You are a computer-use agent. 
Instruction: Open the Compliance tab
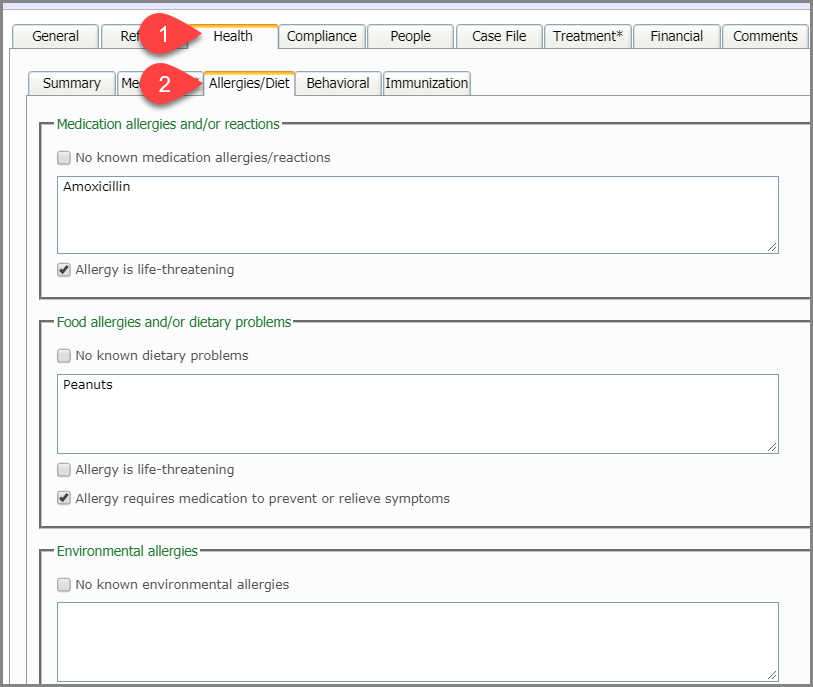coord(321,36)
